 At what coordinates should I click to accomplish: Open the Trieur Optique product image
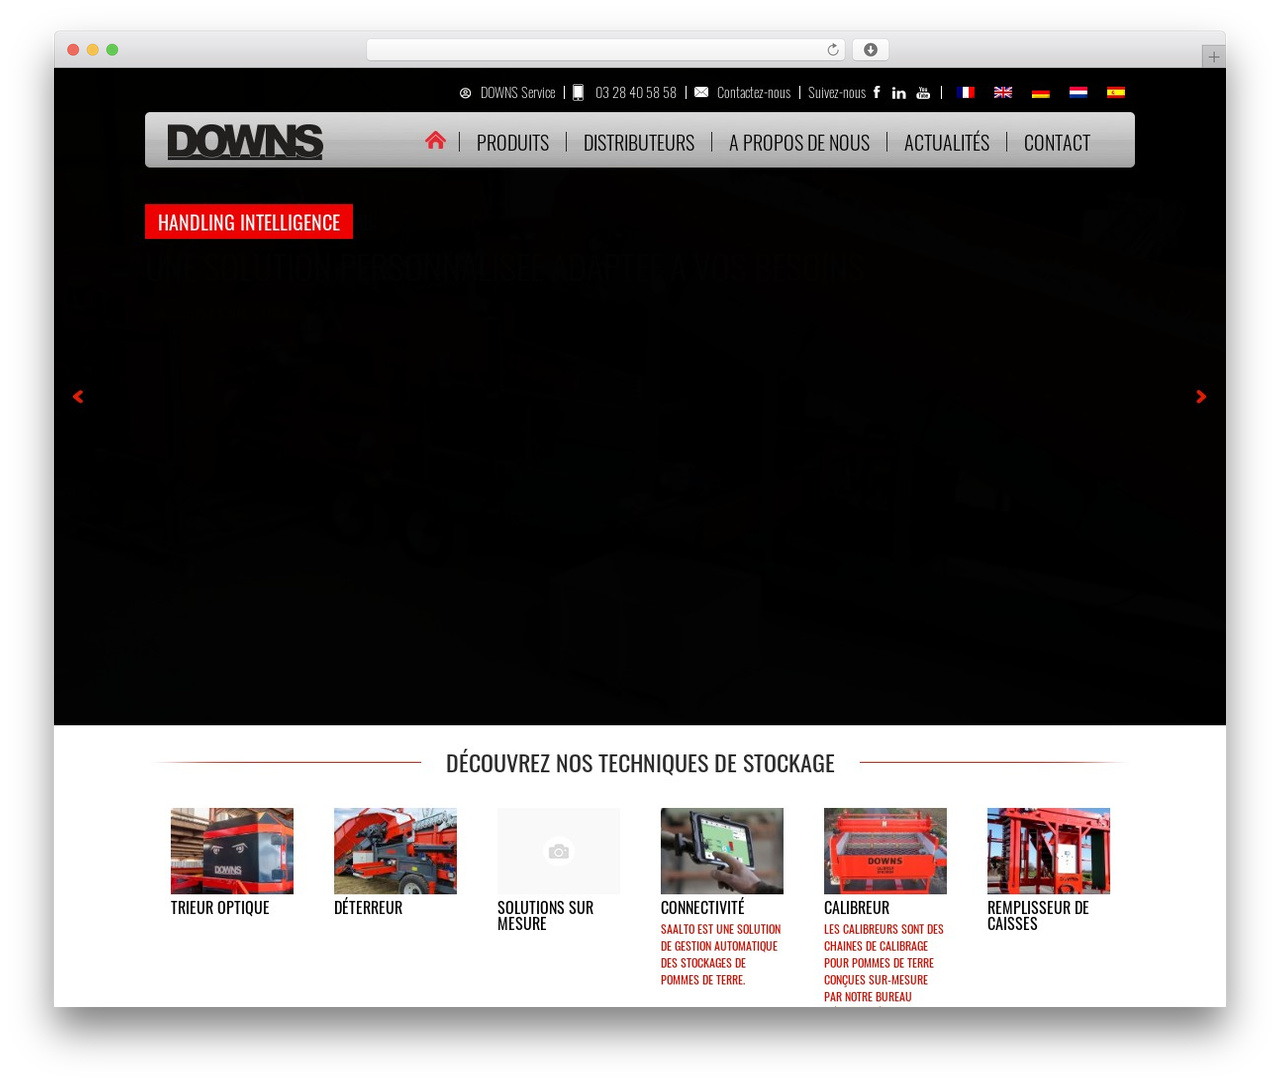[x=232, y=851]
